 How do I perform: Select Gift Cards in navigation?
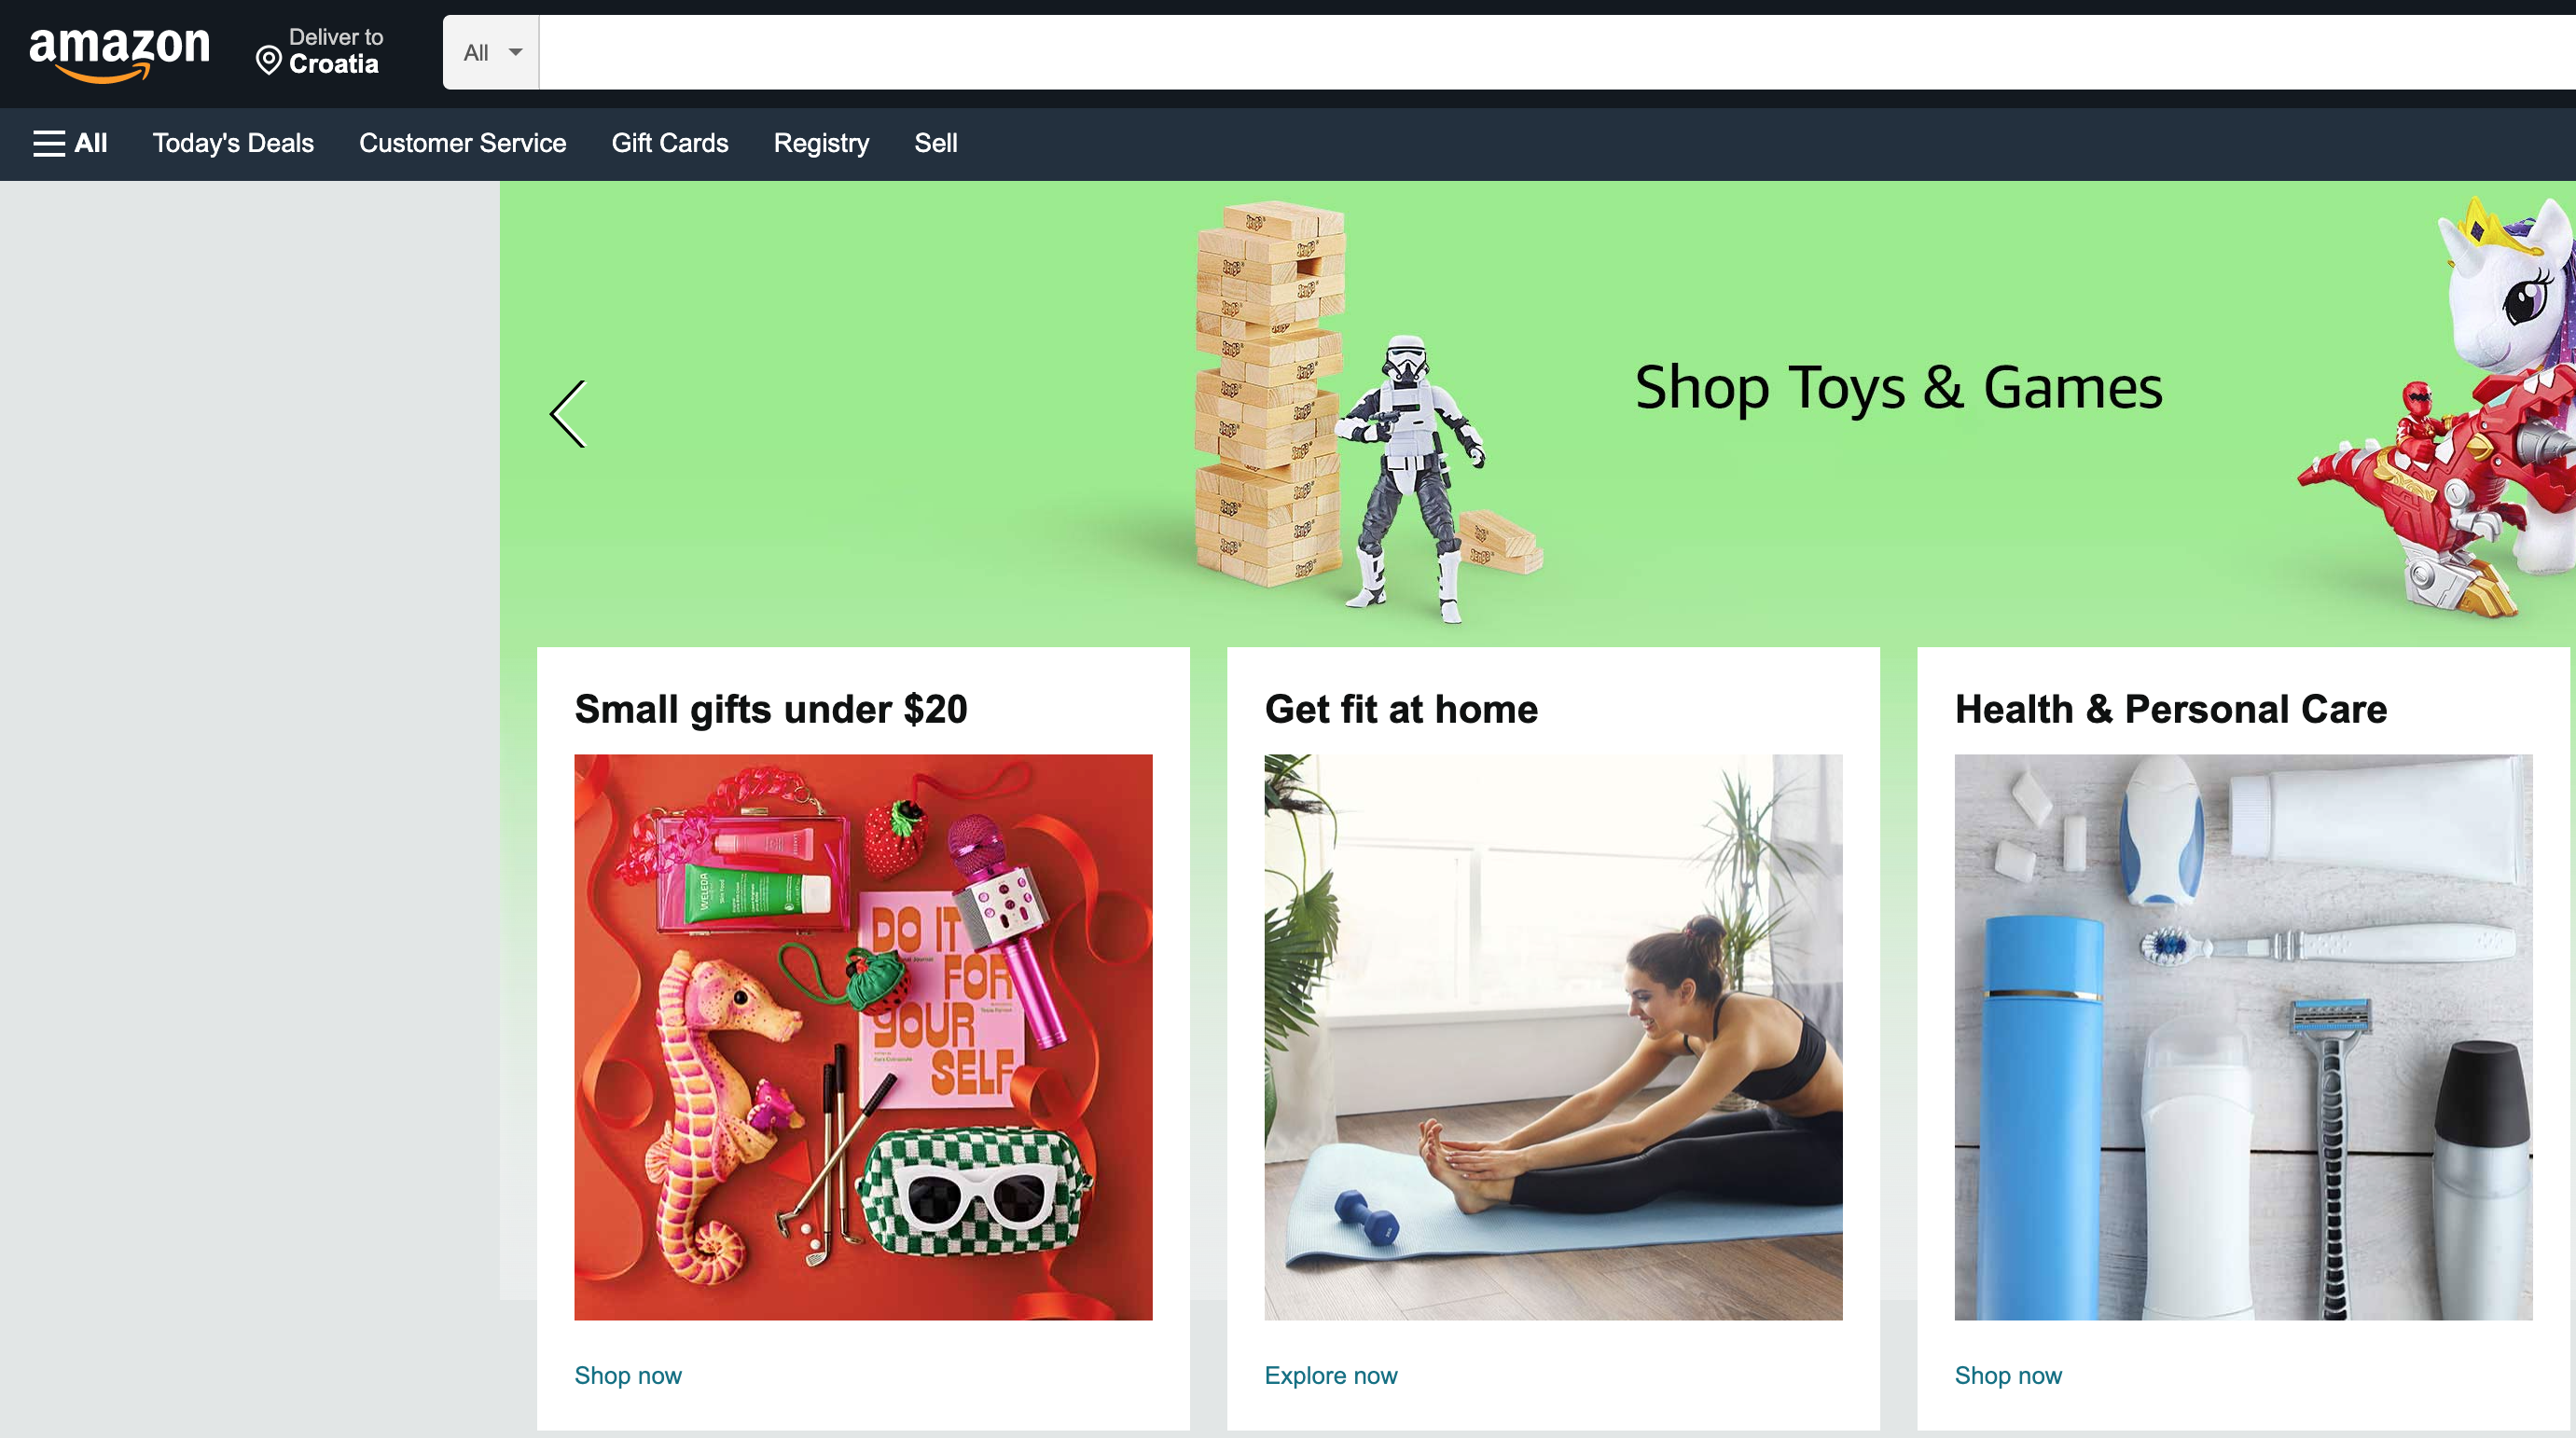click(670, 143)
